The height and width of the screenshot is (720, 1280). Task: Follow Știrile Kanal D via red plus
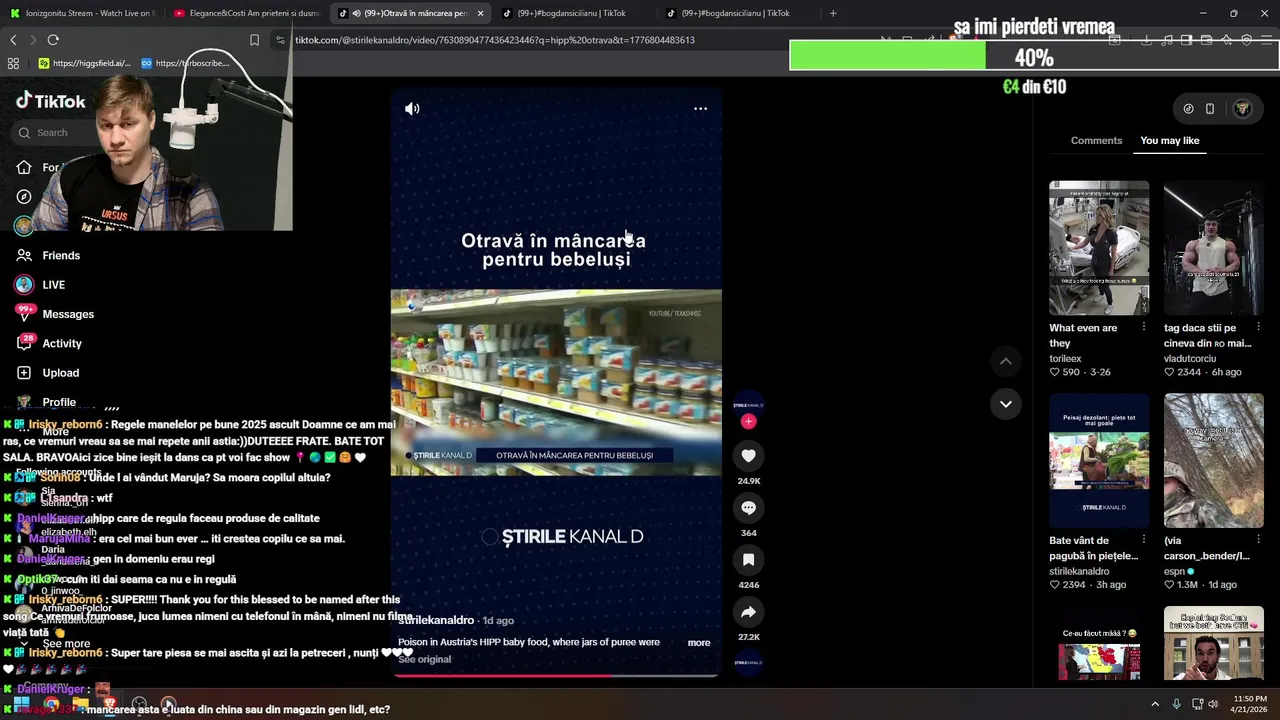[748, 422]
